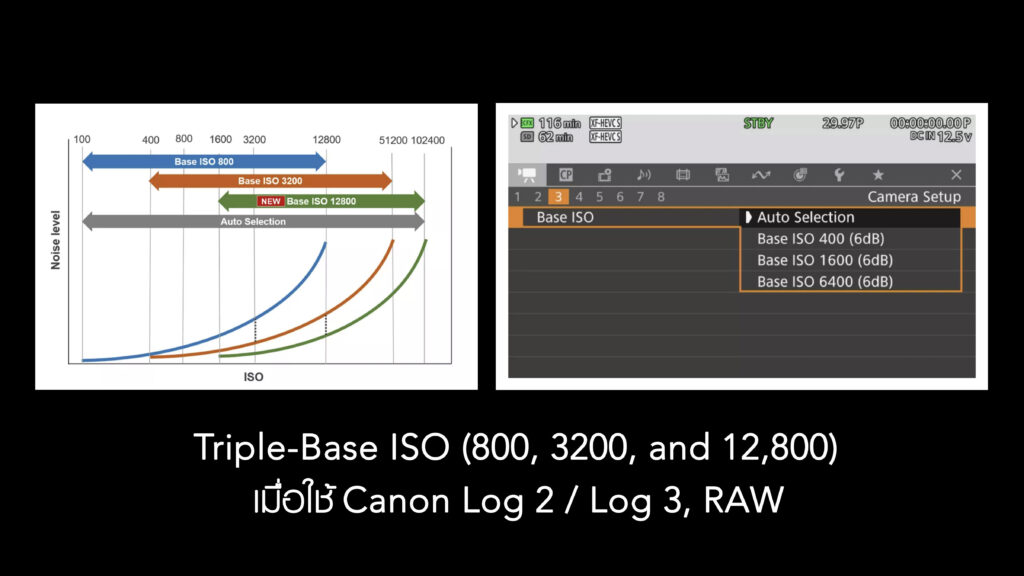Open the Recording/Media Setup menu icon
This screenshot has height=576, width=1024.
tap(604, 175)
